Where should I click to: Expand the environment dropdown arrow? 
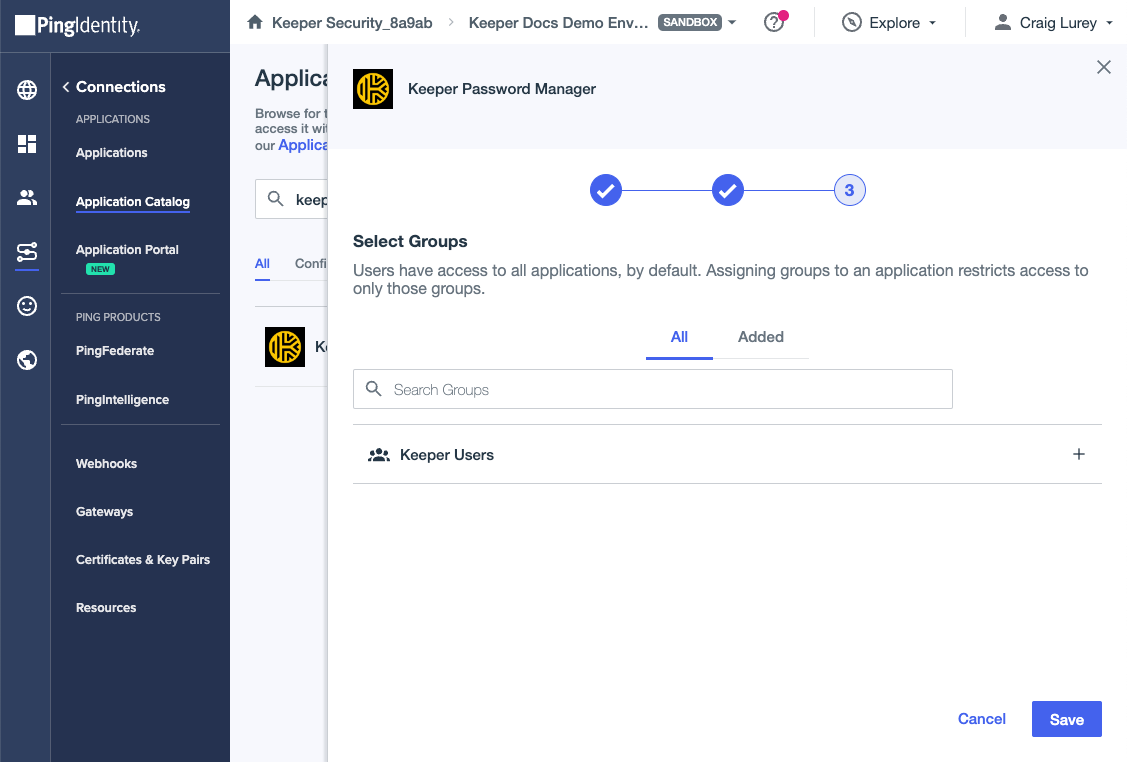point(732,22)
